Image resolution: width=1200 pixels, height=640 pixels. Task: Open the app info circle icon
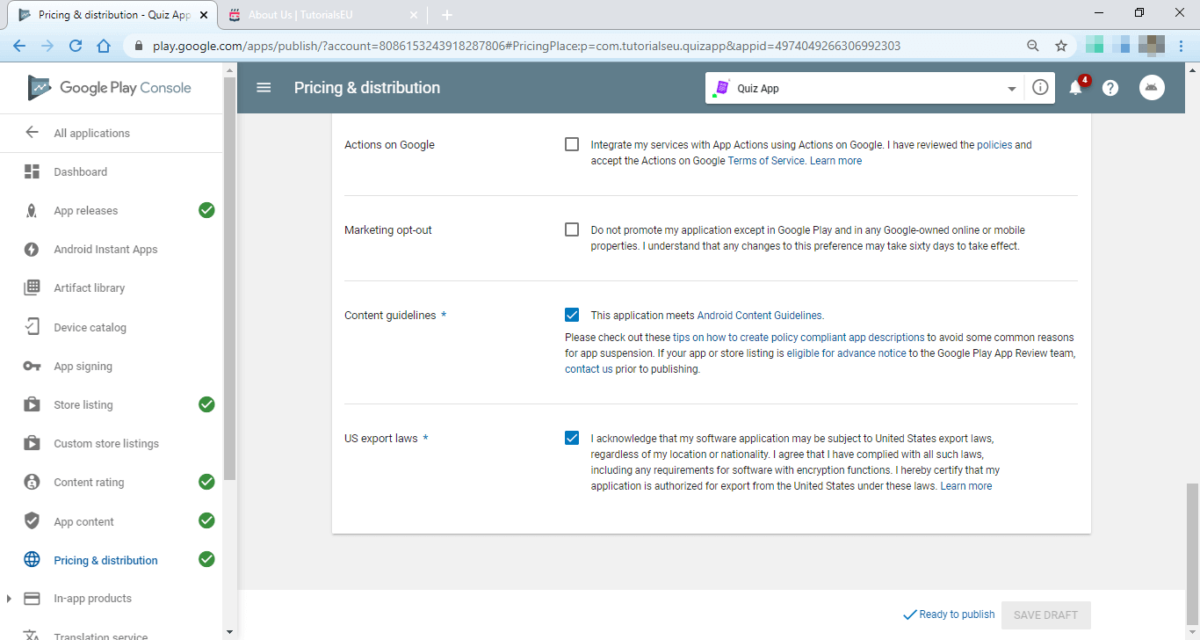(1040, 88)
